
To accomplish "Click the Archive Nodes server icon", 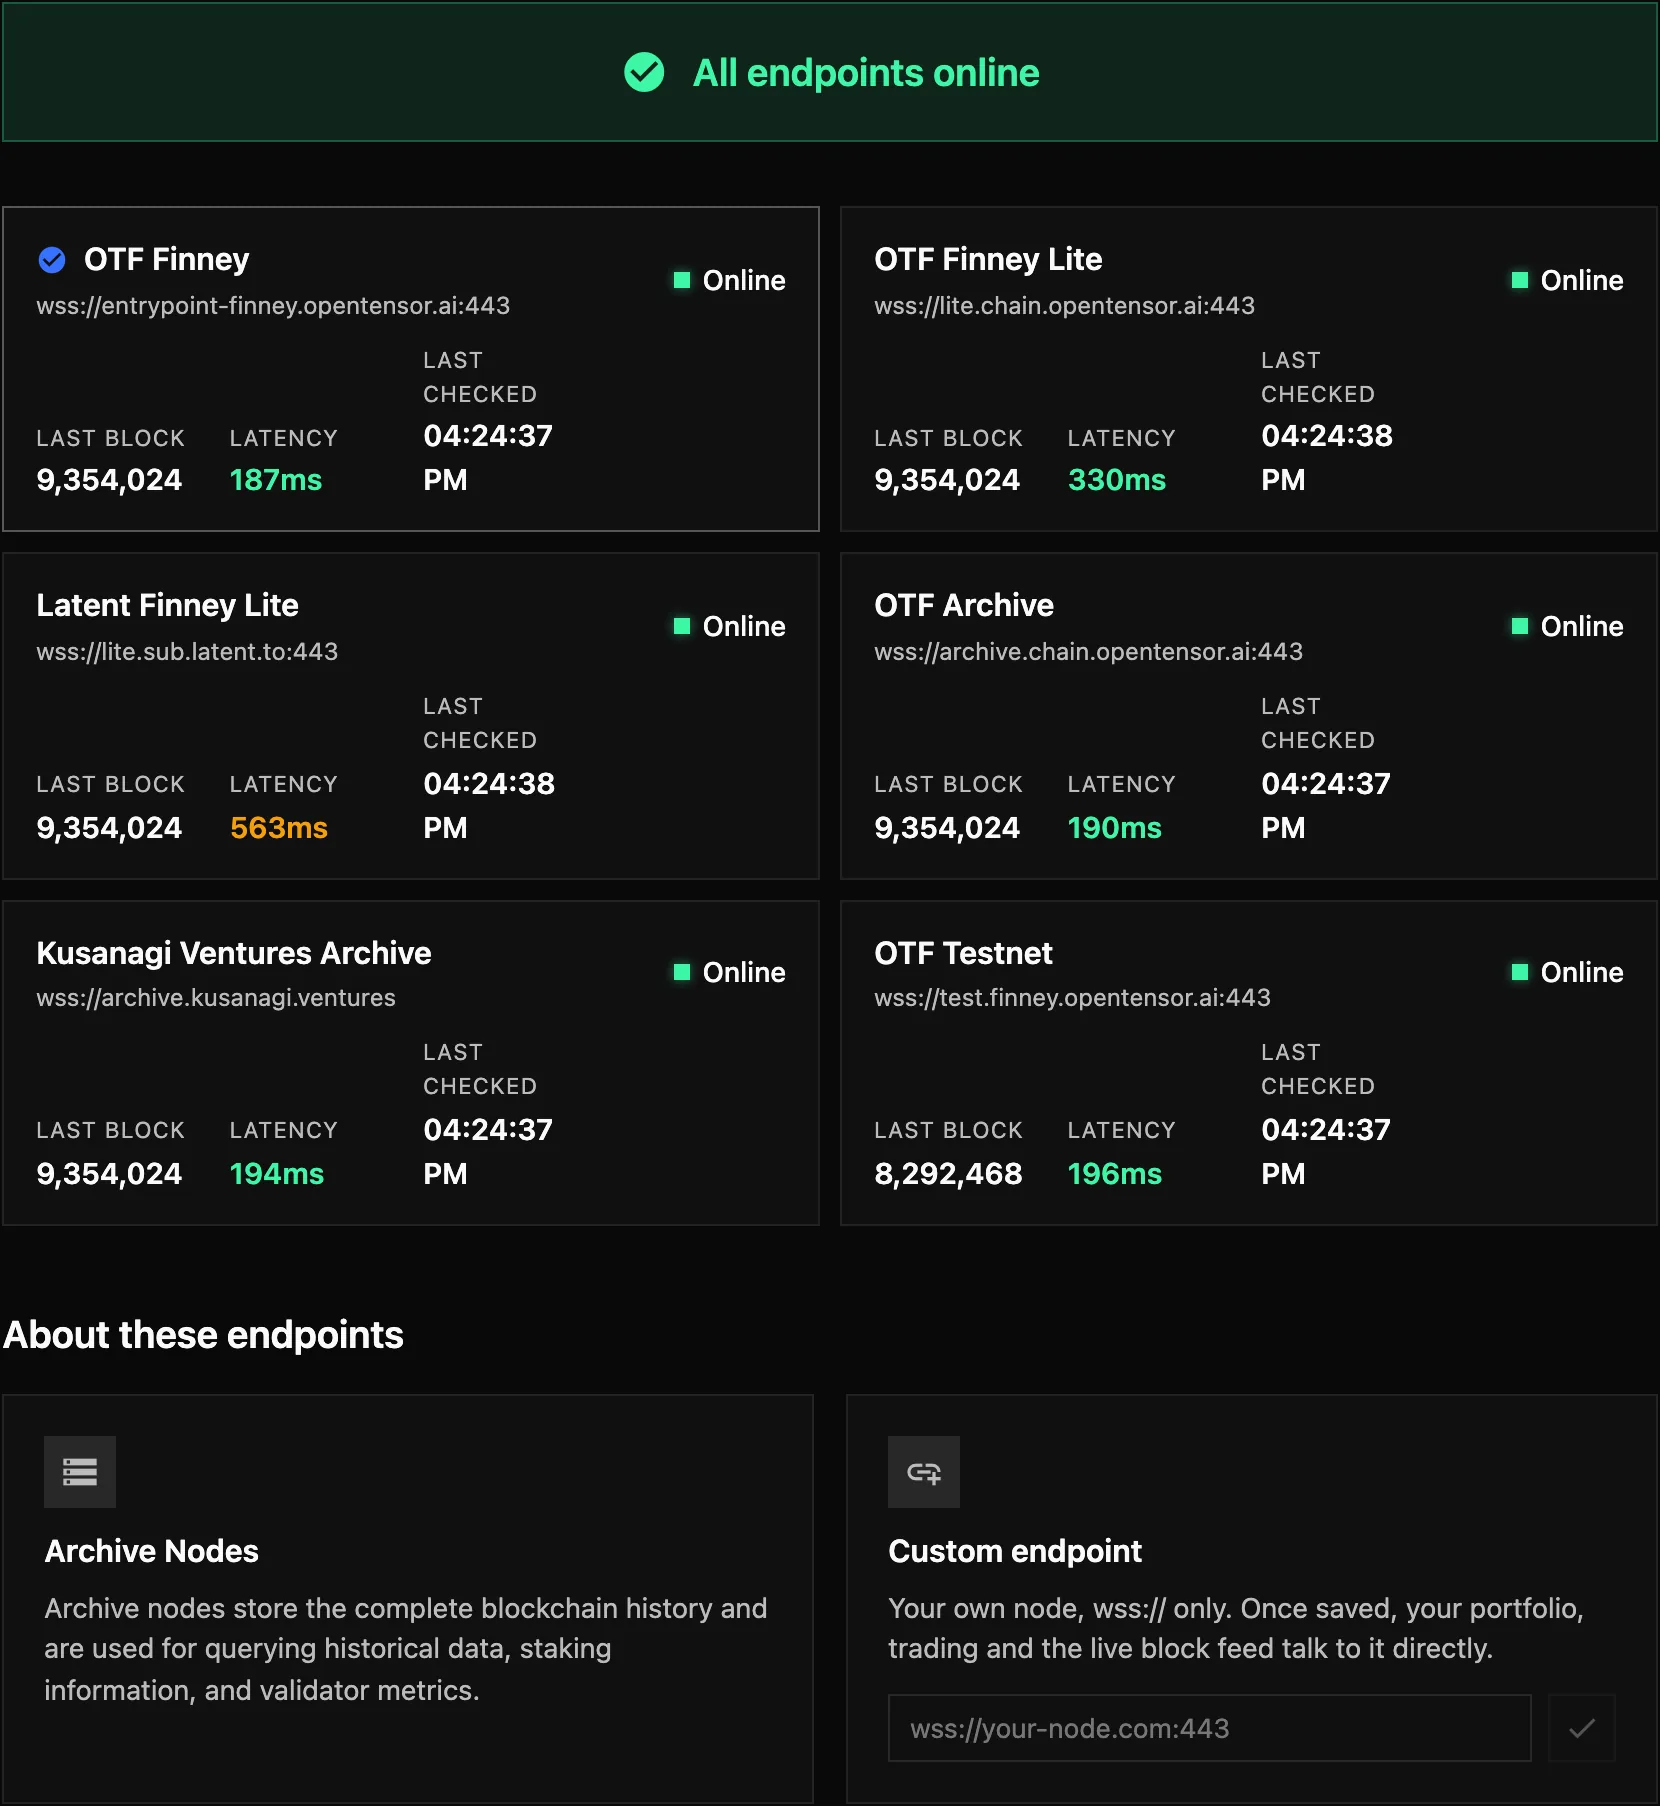I will click(80, 1472).
